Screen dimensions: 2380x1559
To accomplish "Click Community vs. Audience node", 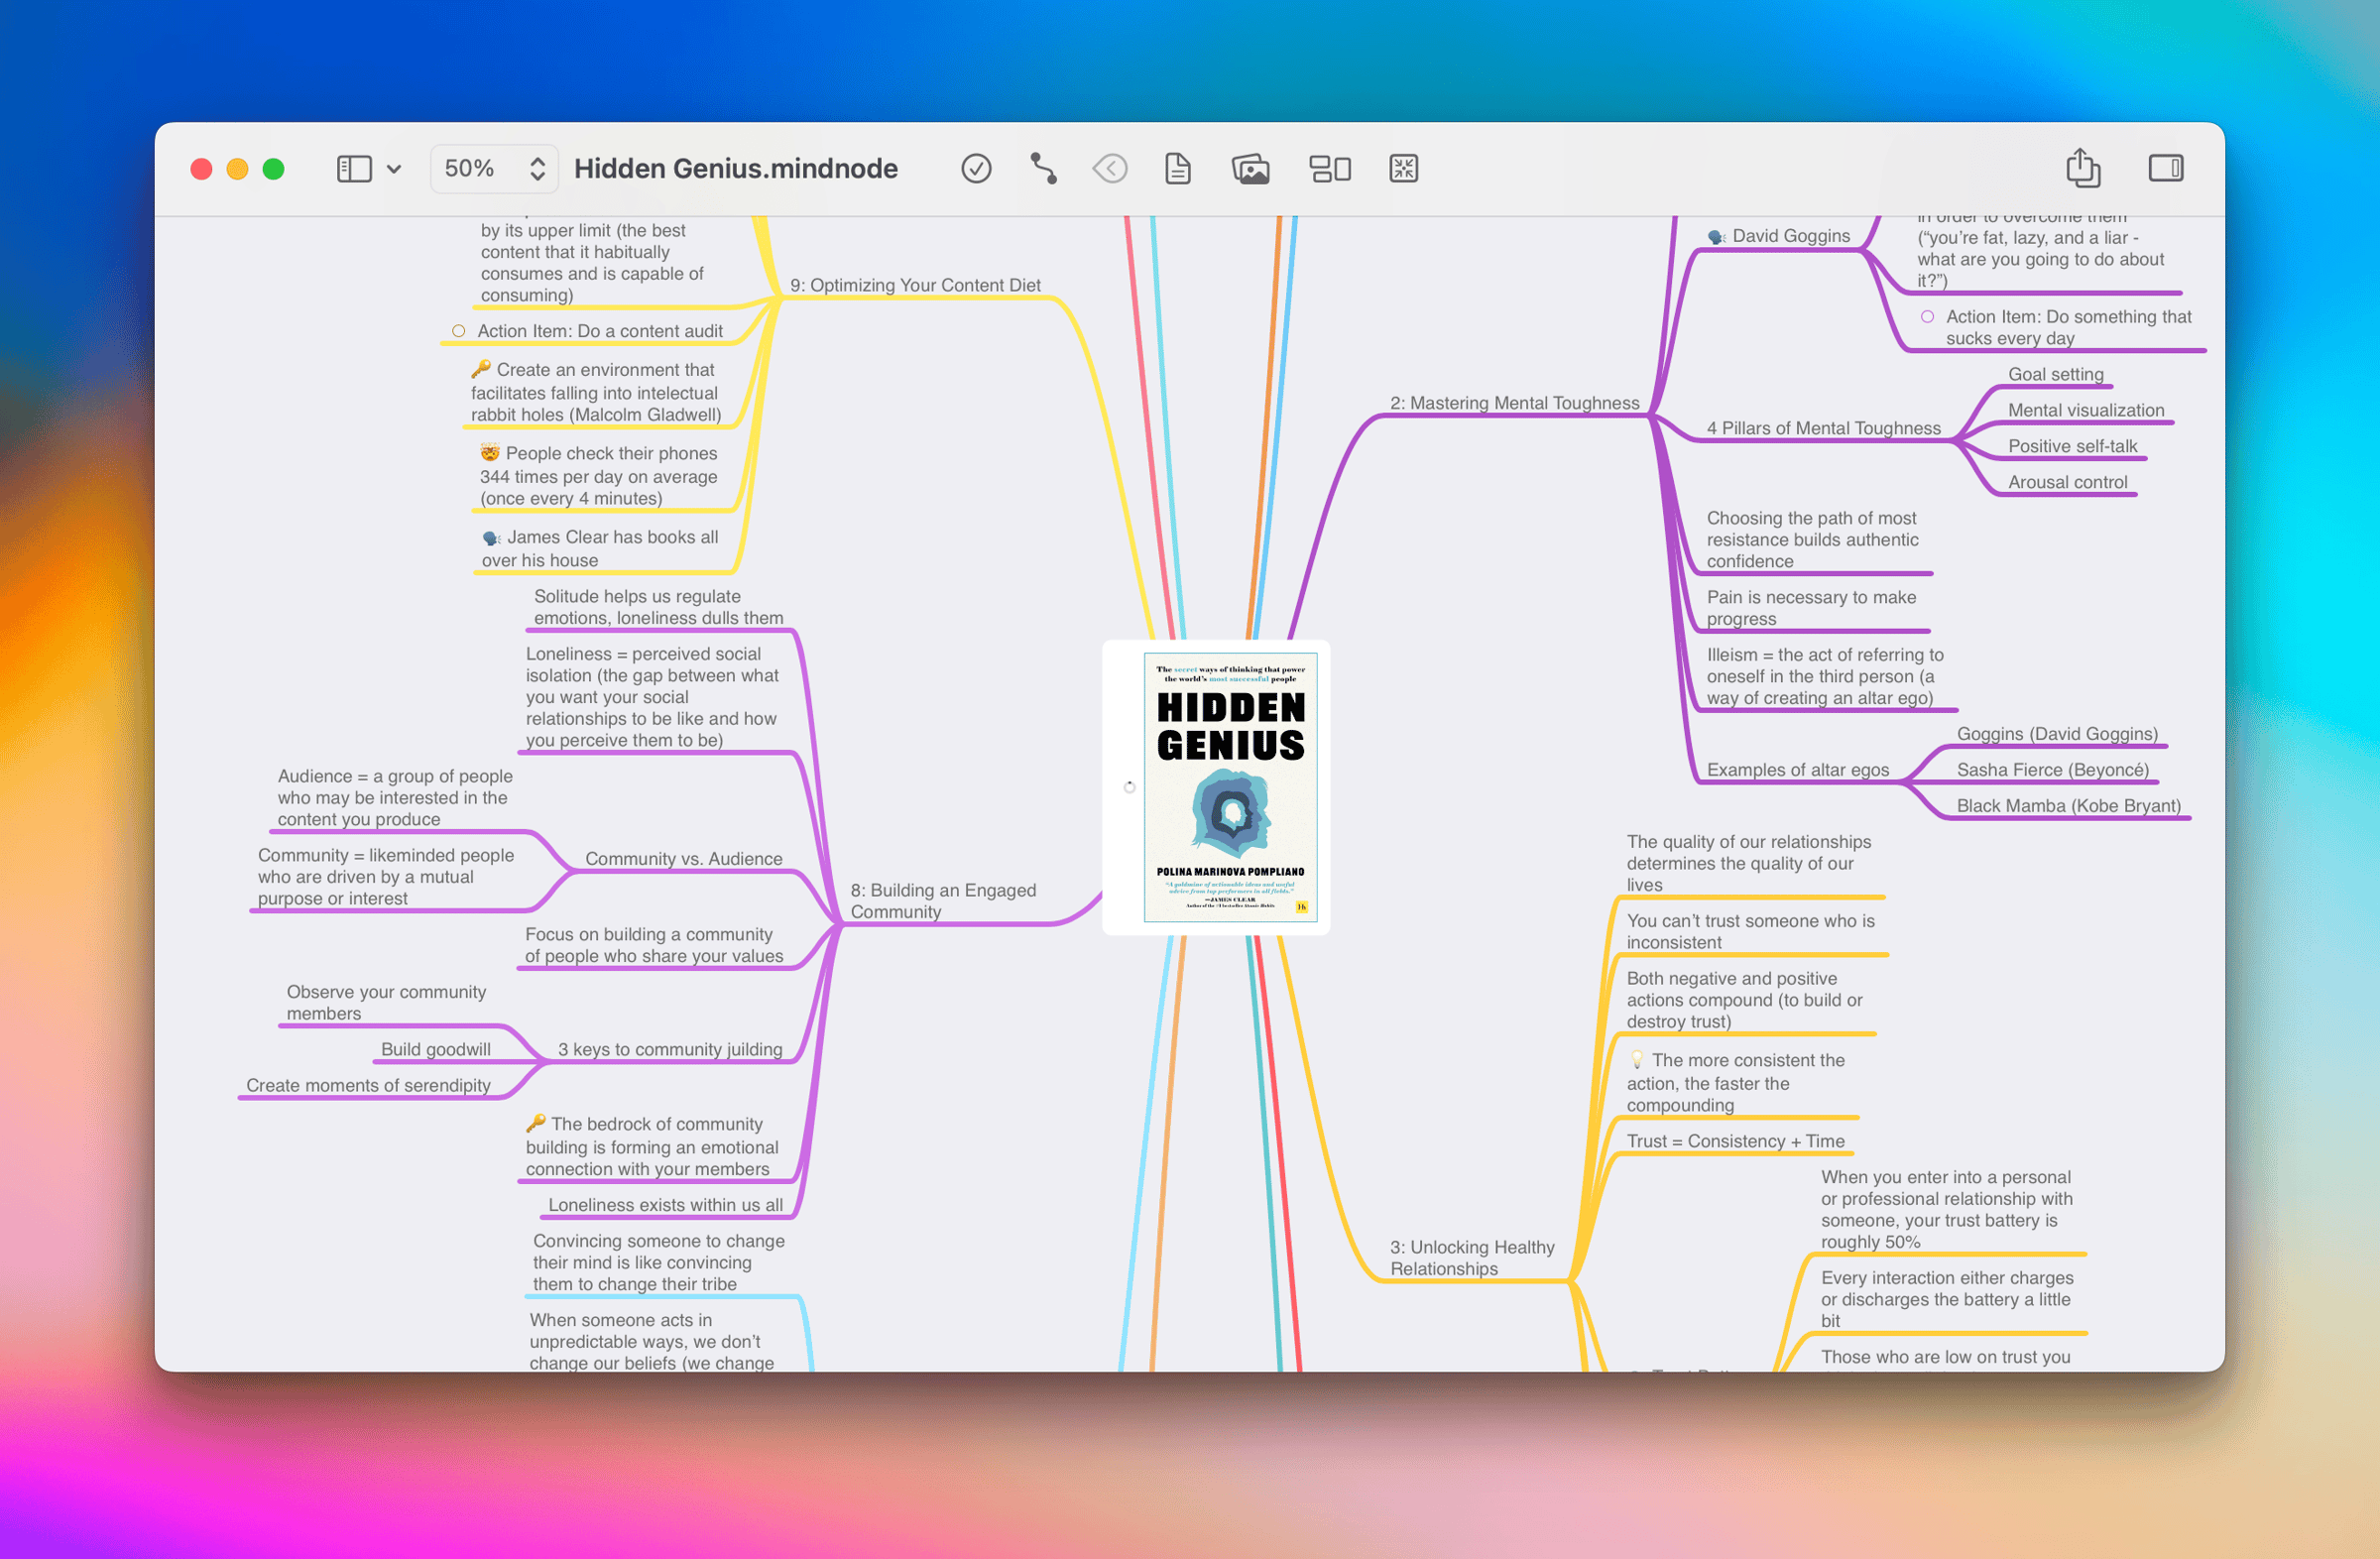I will click(x=683, y=859).
